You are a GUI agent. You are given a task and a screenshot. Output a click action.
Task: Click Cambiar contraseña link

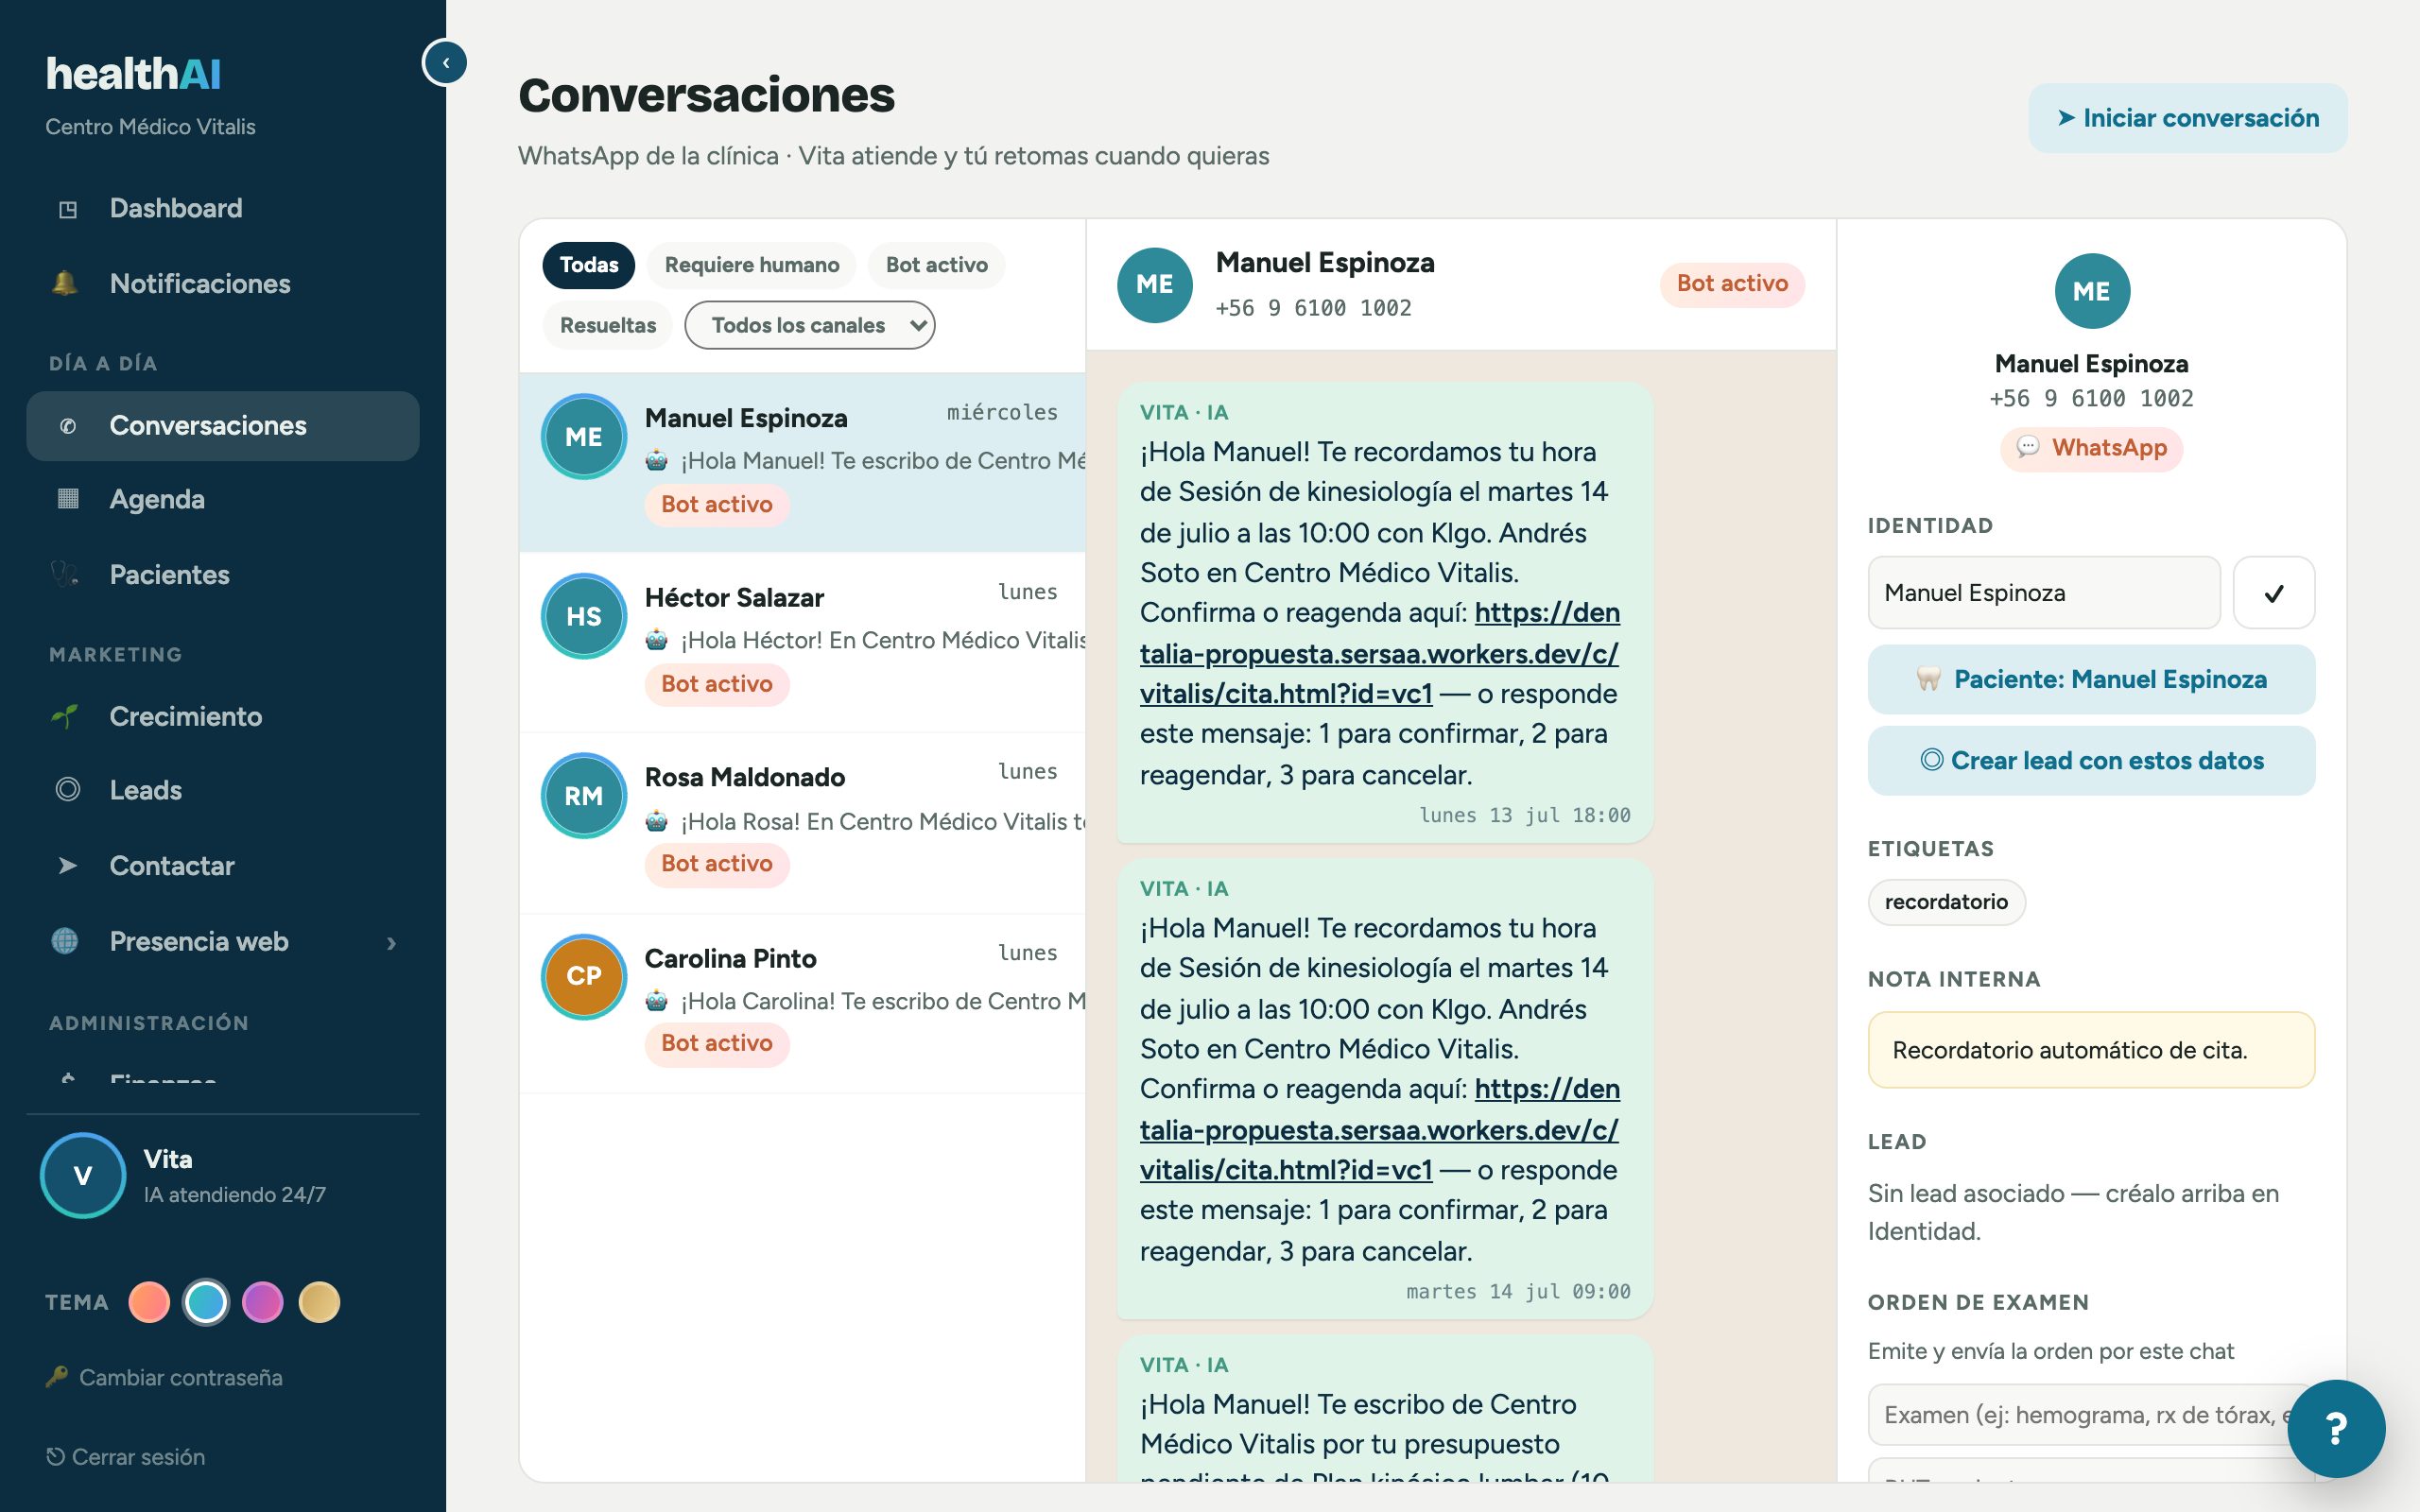tap(165, 1377)
